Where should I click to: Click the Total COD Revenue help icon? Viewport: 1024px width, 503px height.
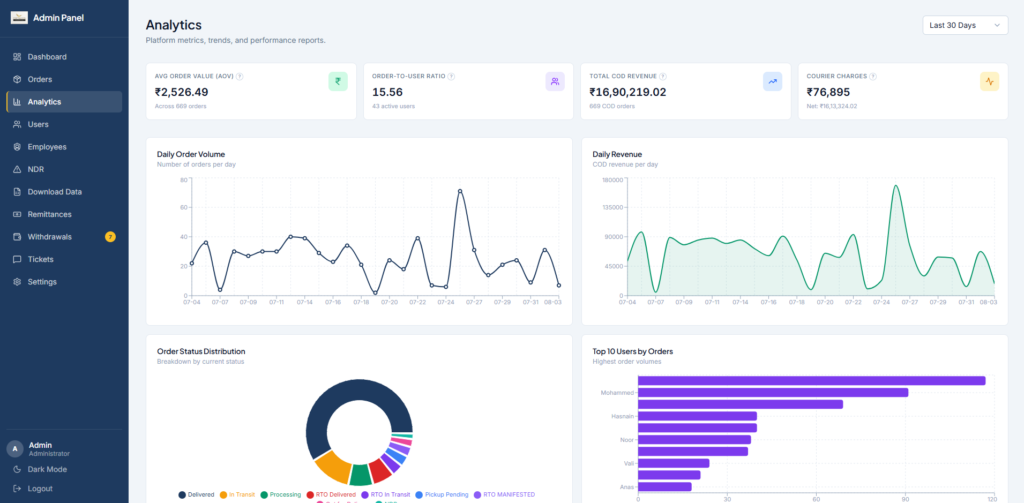[663, 76]
